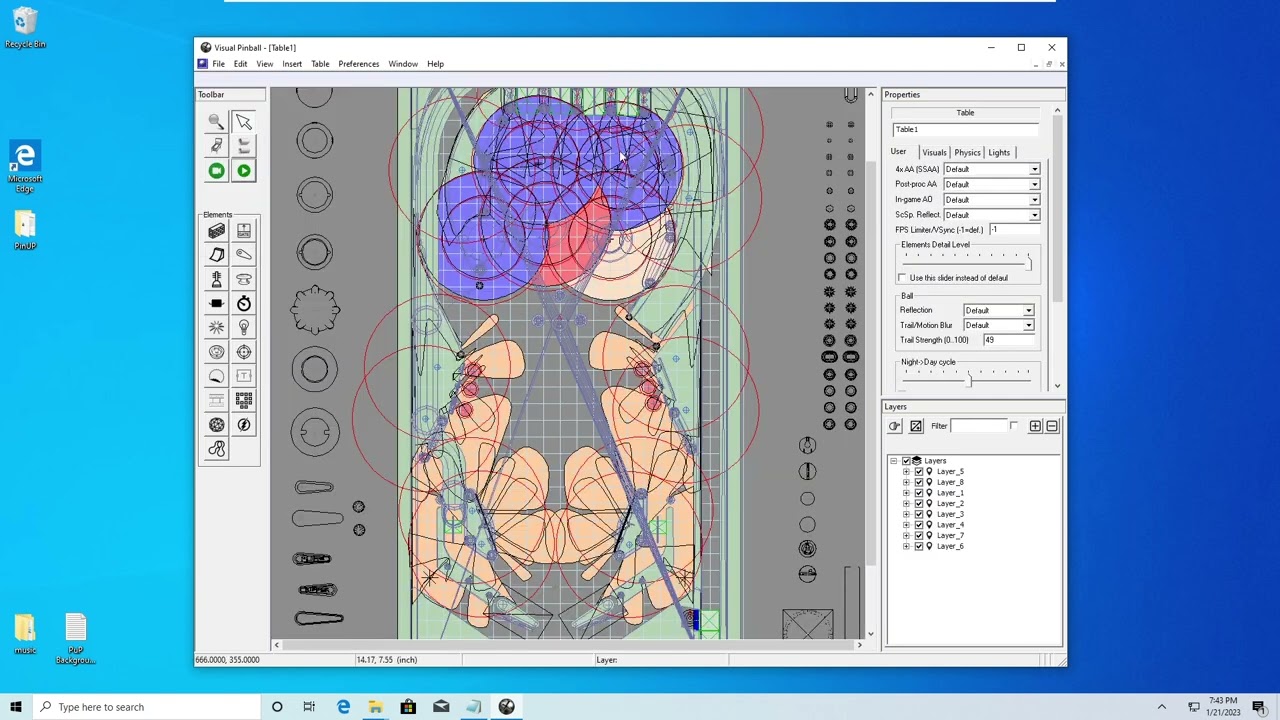Uncheck the Layer_5 visibility checkbox
This screenshot has height=720, width=1280.
919,471
